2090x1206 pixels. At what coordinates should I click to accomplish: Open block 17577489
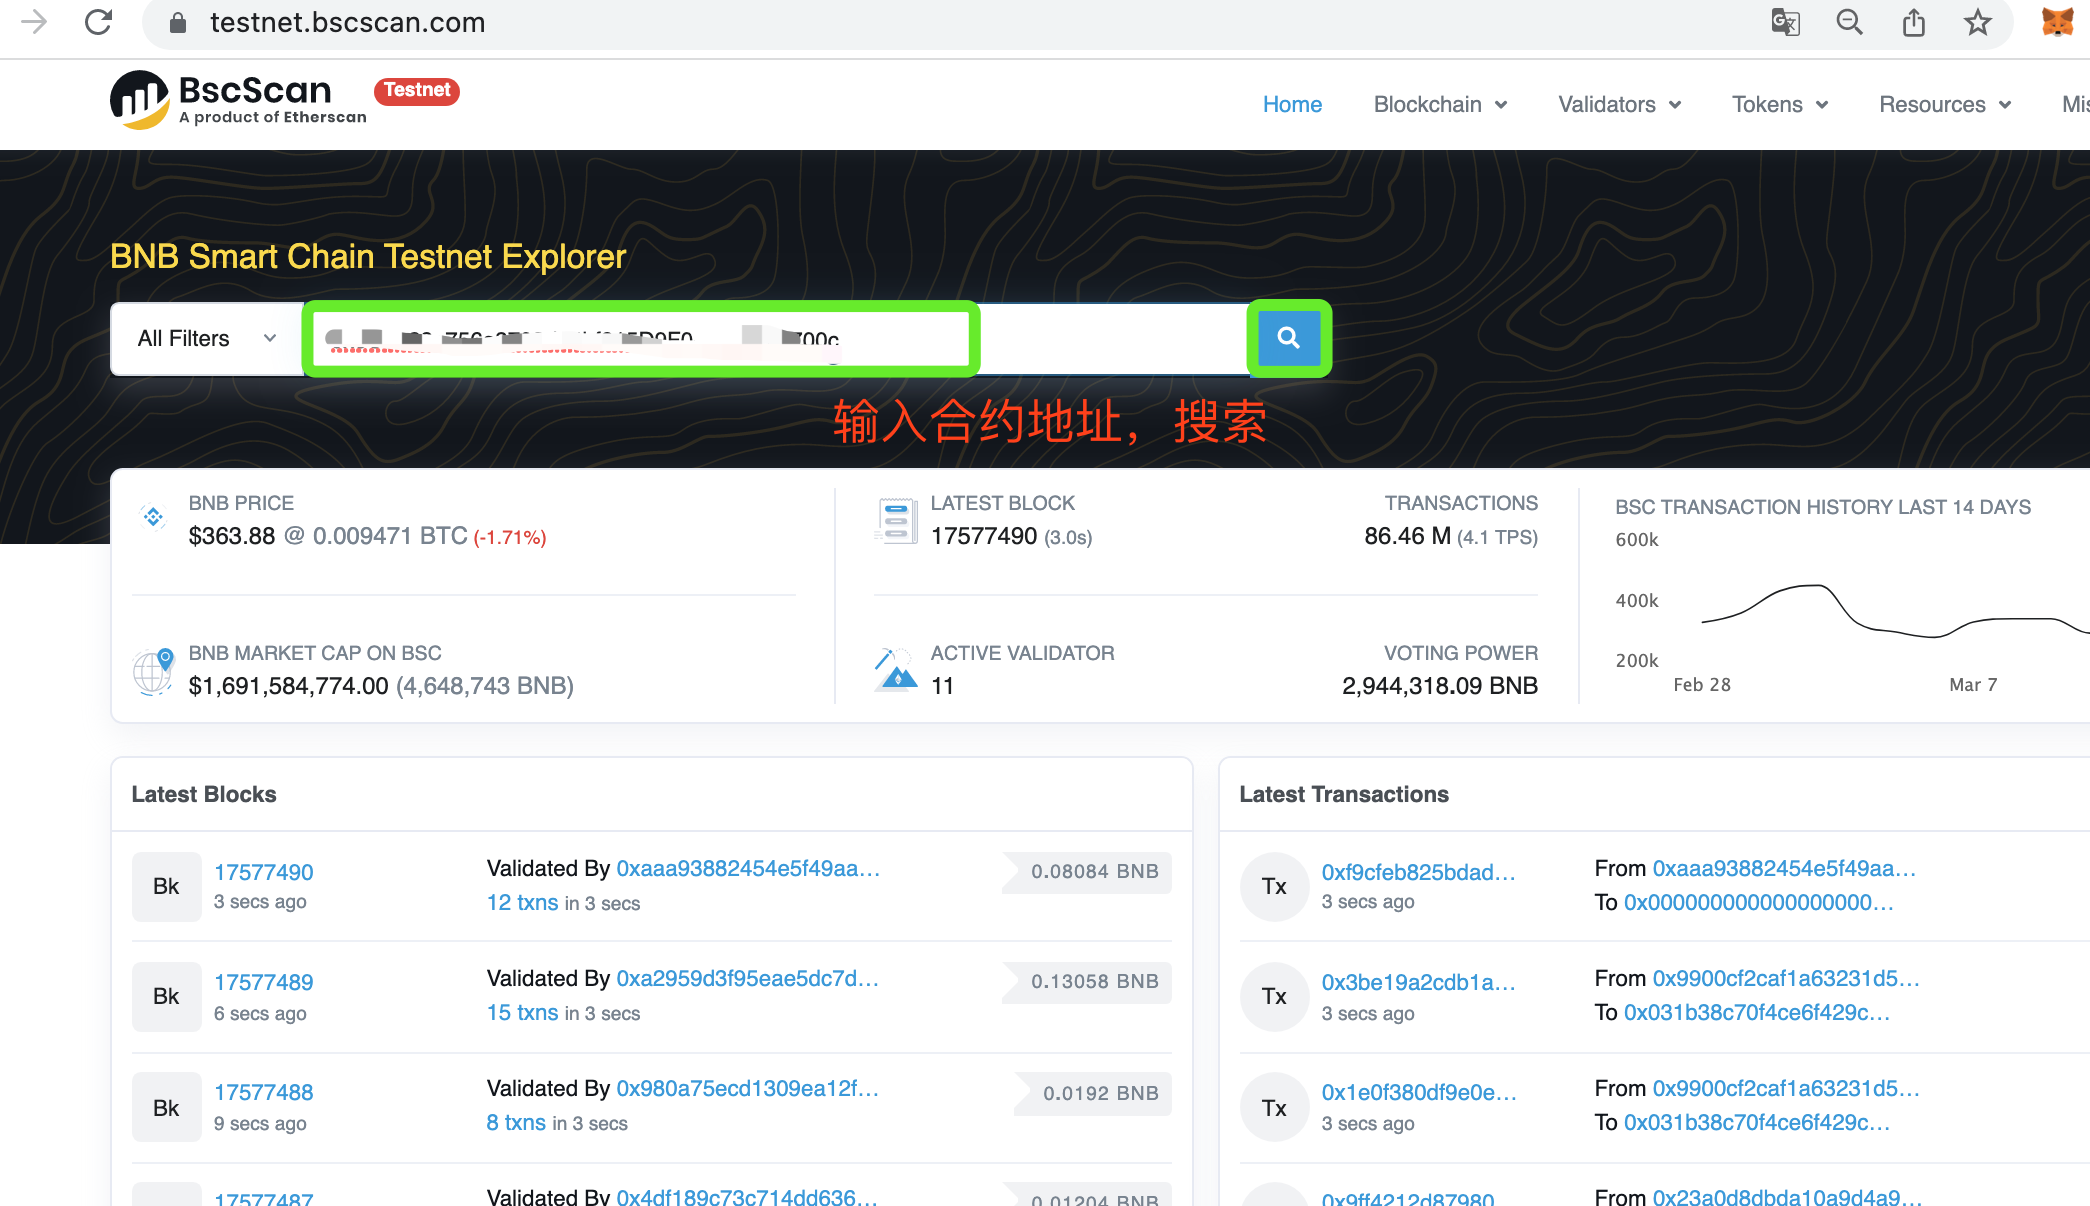pyautogui.click(x=263, y=982)
